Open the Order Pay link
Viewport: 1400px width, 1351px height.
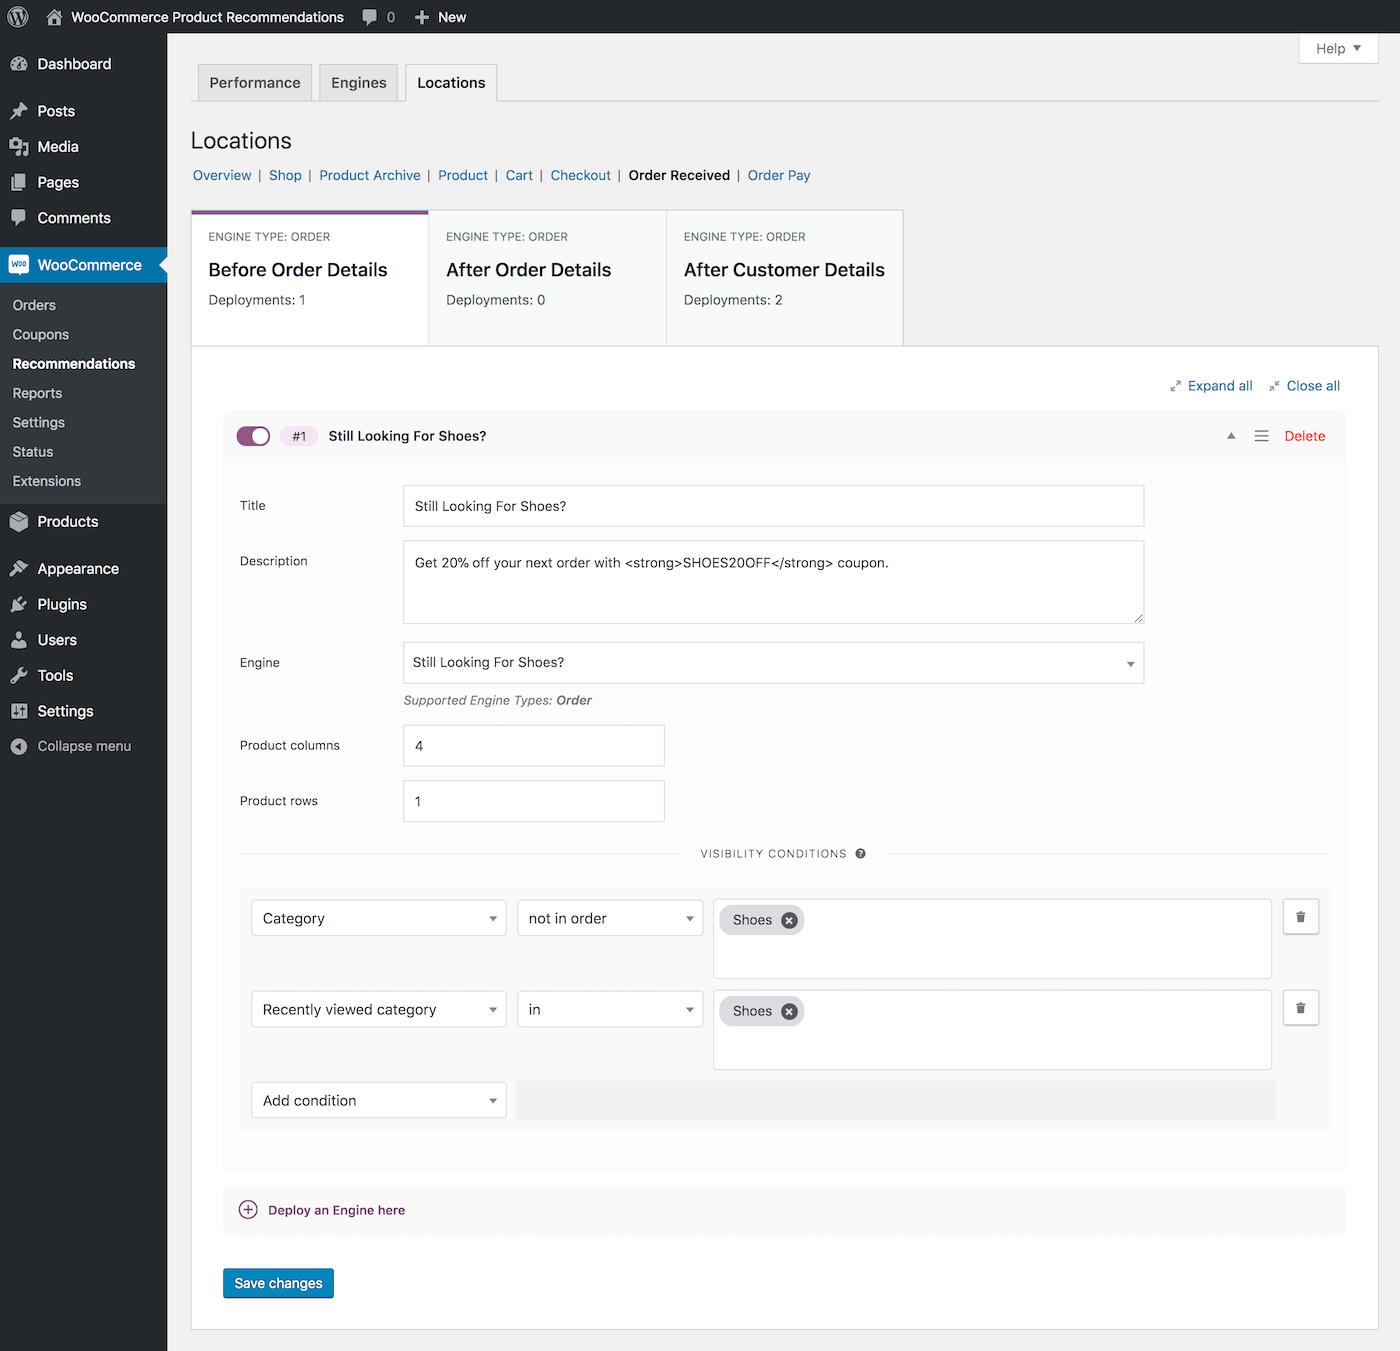pos(779,175)
